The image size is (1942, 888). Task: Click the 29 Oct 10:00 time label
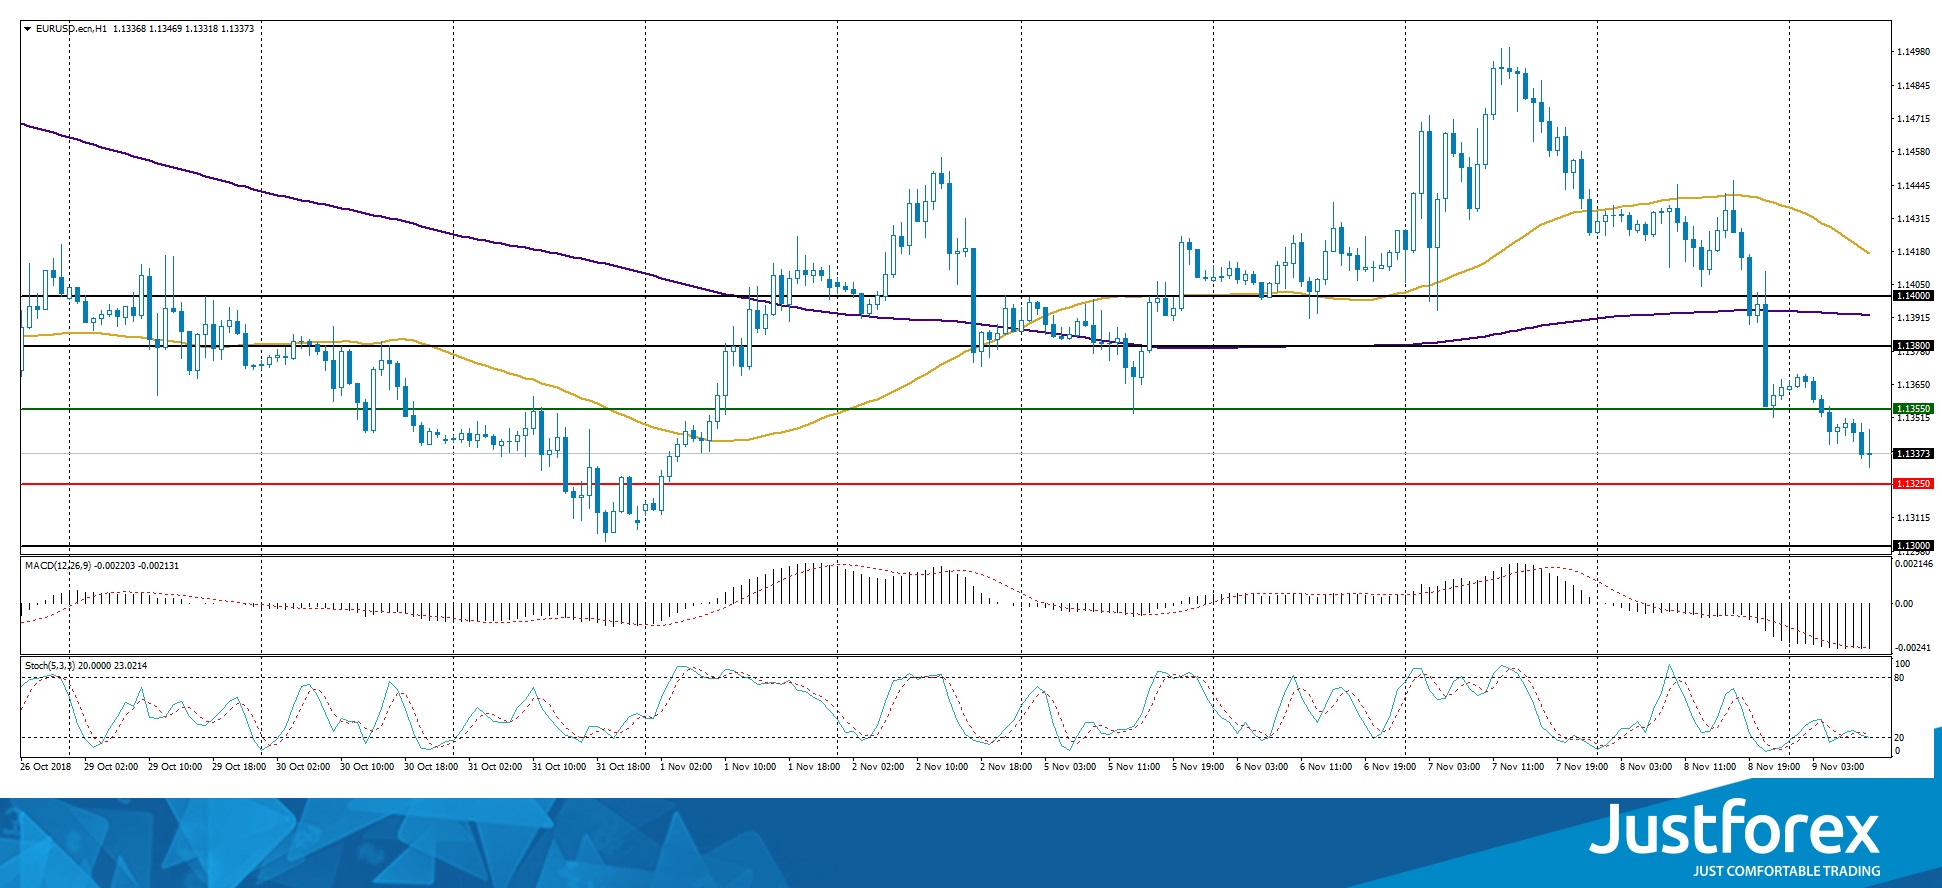[x=175, y=767]
